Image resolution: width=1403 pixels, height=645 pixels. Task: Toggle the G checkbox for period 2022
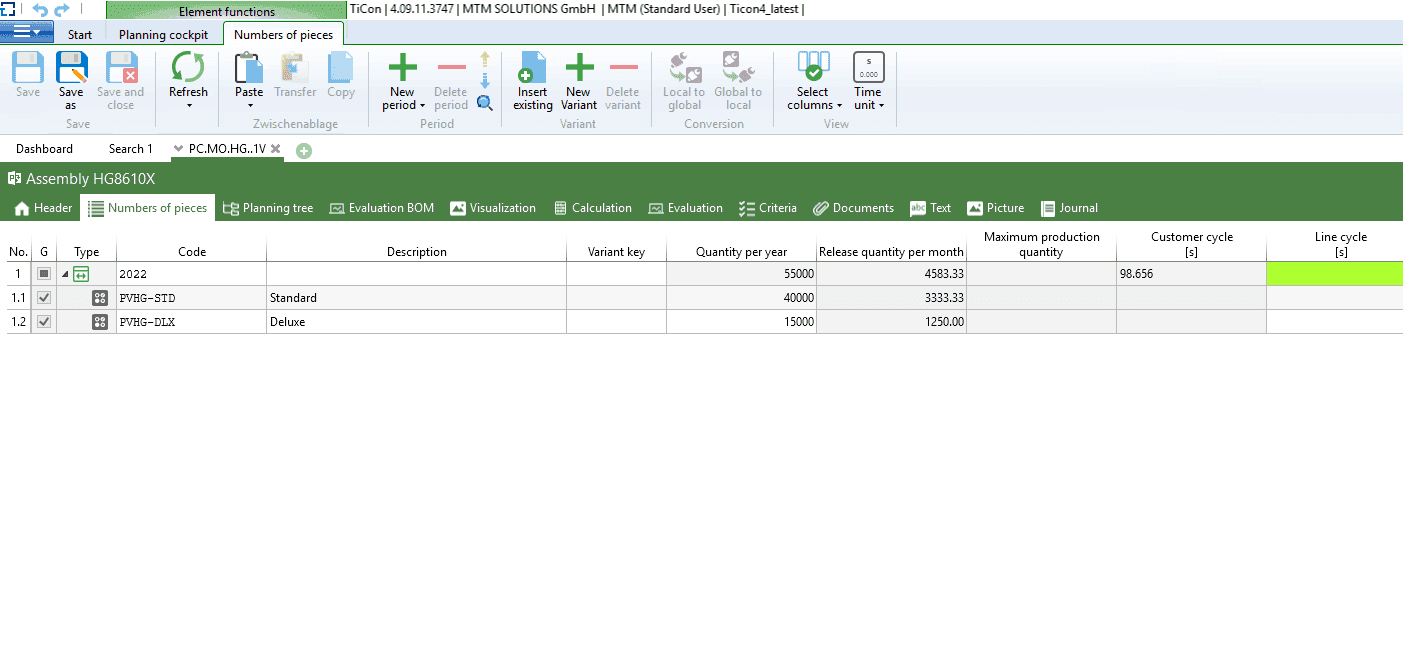click(44, 274)
